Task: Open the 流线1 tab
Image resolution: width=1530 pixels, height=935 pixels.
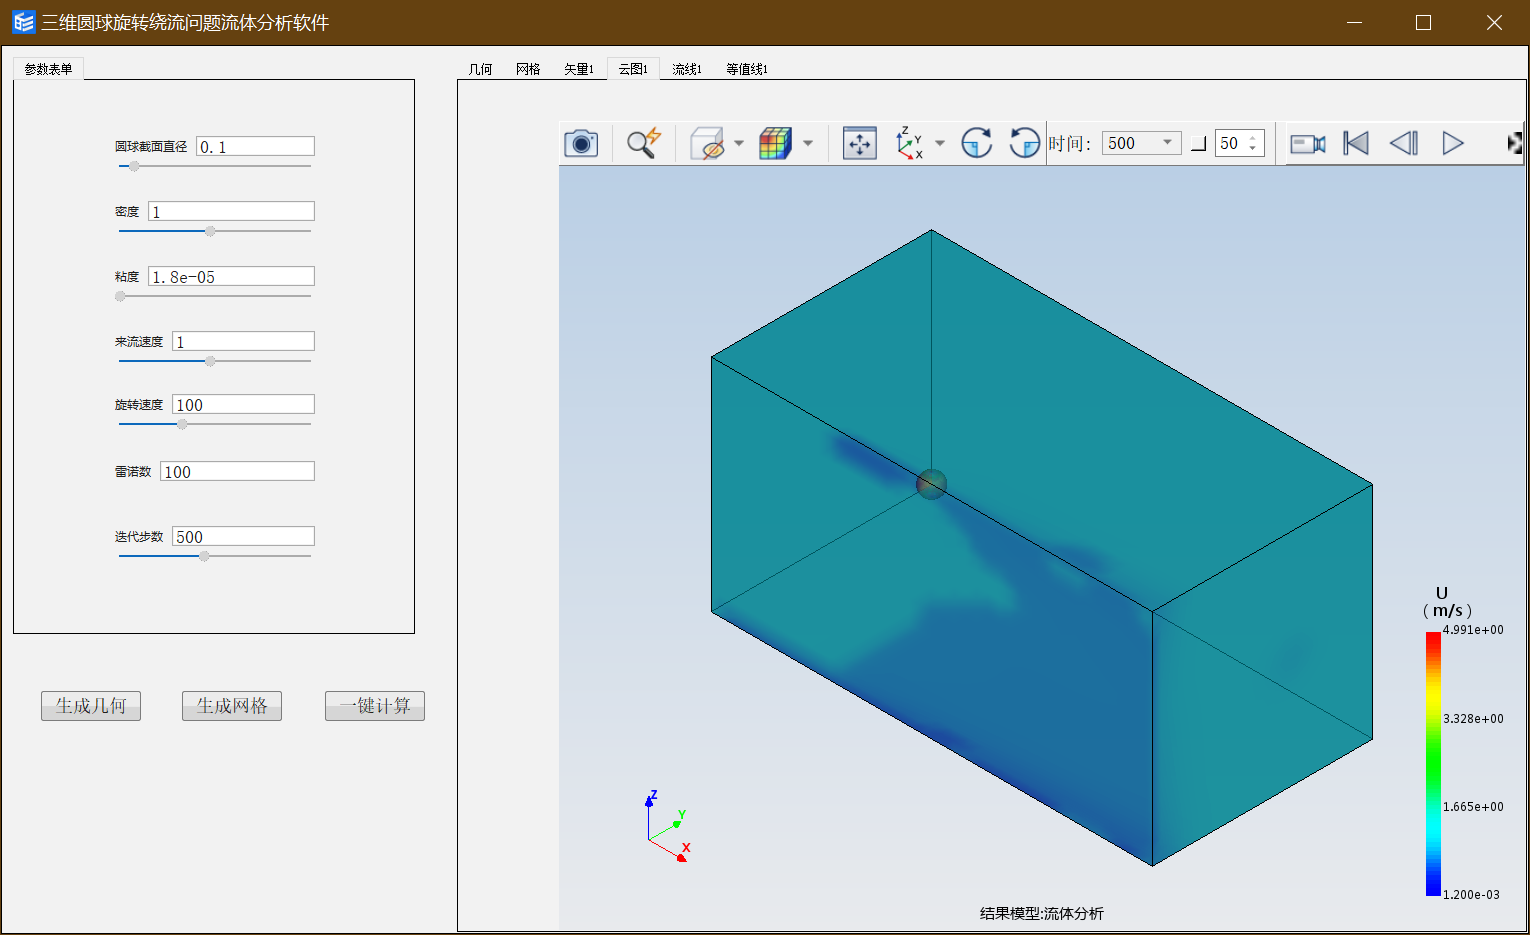Action: [x=687, y=69]
